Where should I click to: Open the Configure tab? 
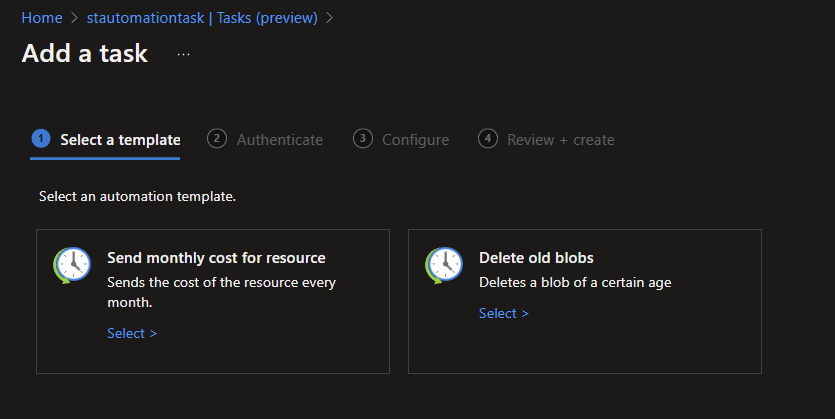pyautogui.click(x=415, y=140)
